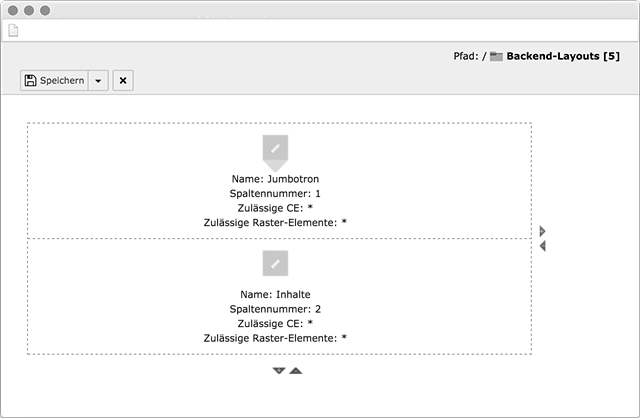Click the Spaltennummer: 2 line
The width and height of the screenshot is (640, 418).
(x=275, y=309)
